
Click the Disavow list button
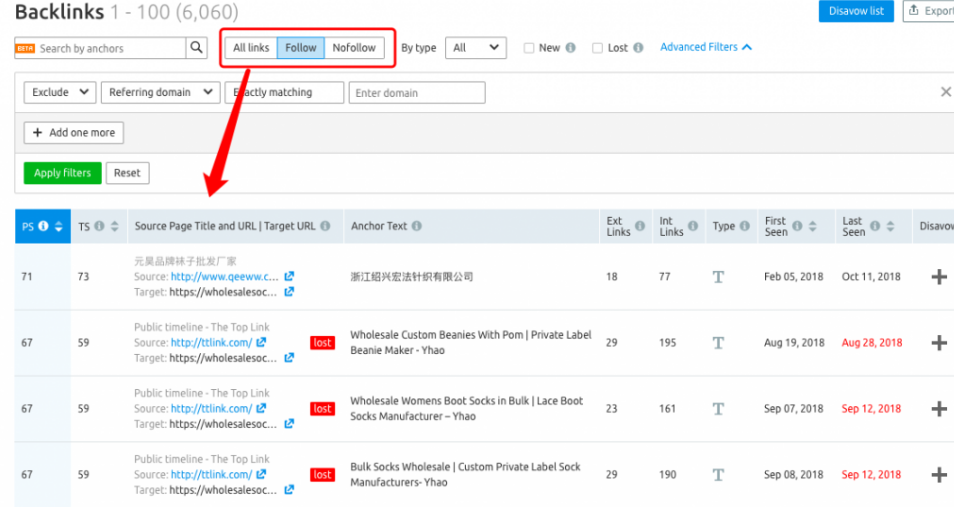(x=856, y=11)
